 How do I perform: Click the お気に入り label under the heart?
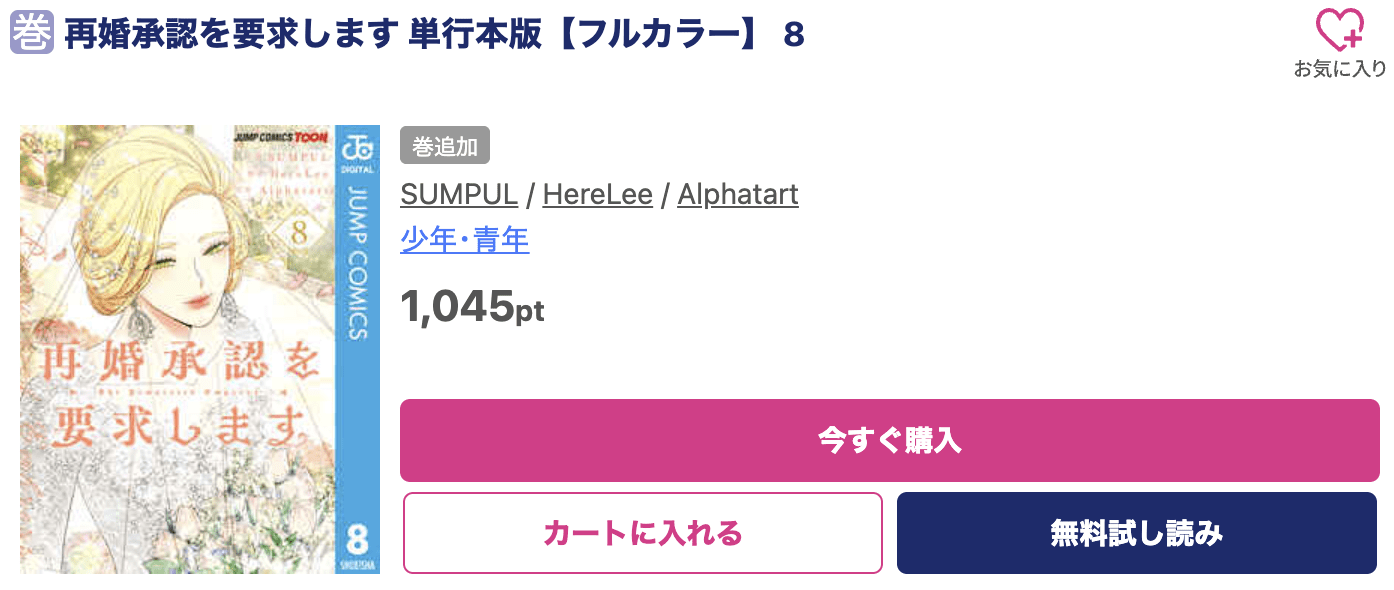click(1340, 69)
